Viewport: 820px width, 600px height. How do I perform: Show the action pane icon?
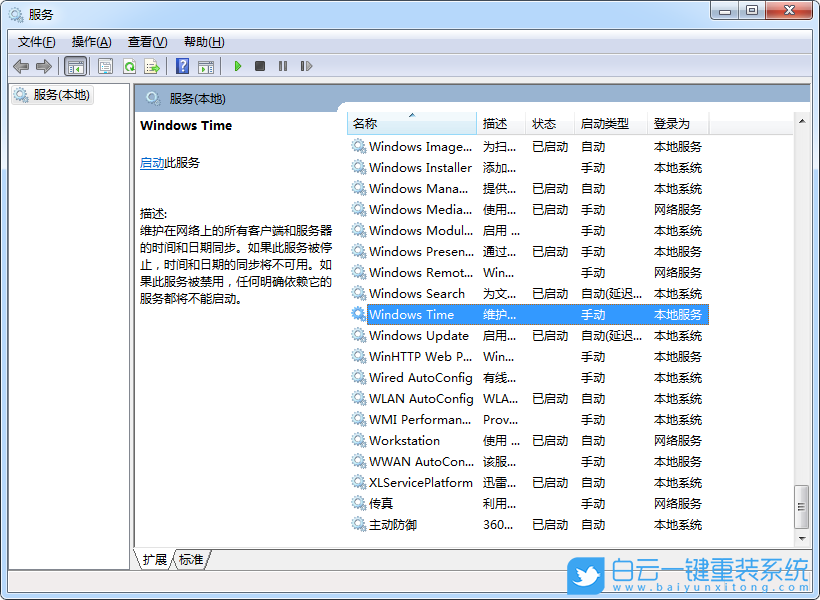point(208,66)
